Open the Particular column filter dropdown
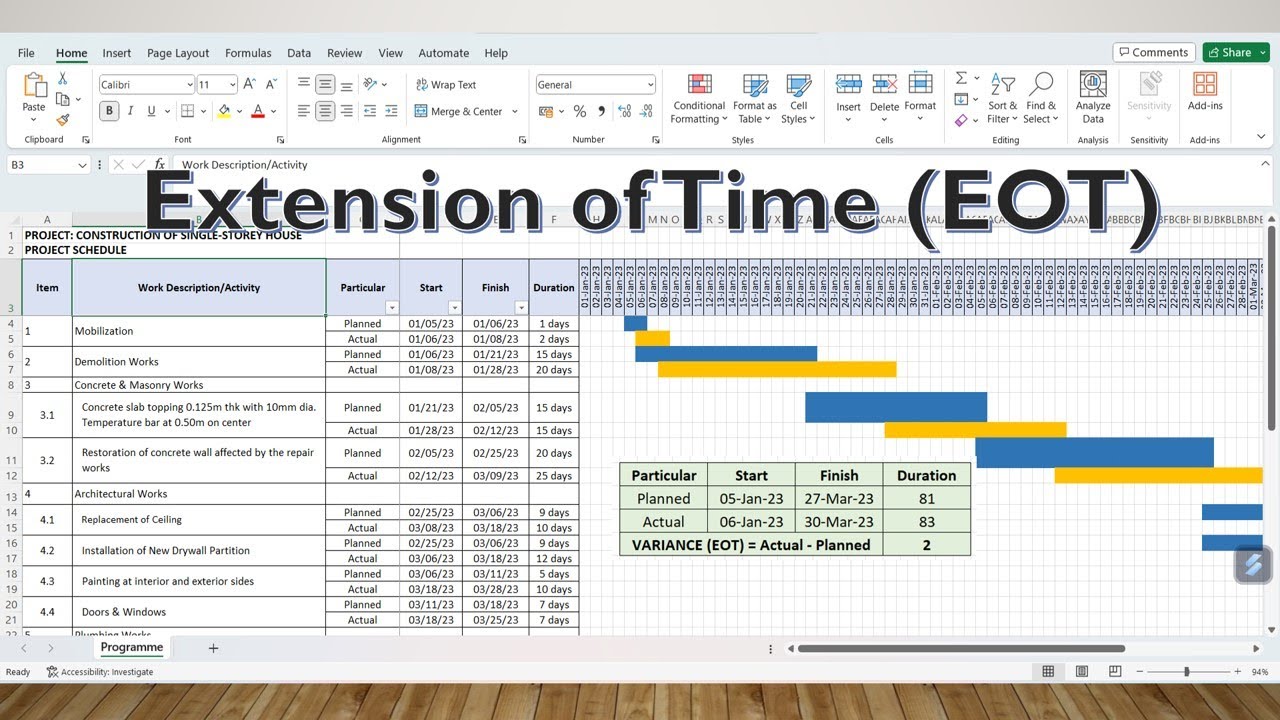This screenshot has width=1280, height=720. (392, 308)
